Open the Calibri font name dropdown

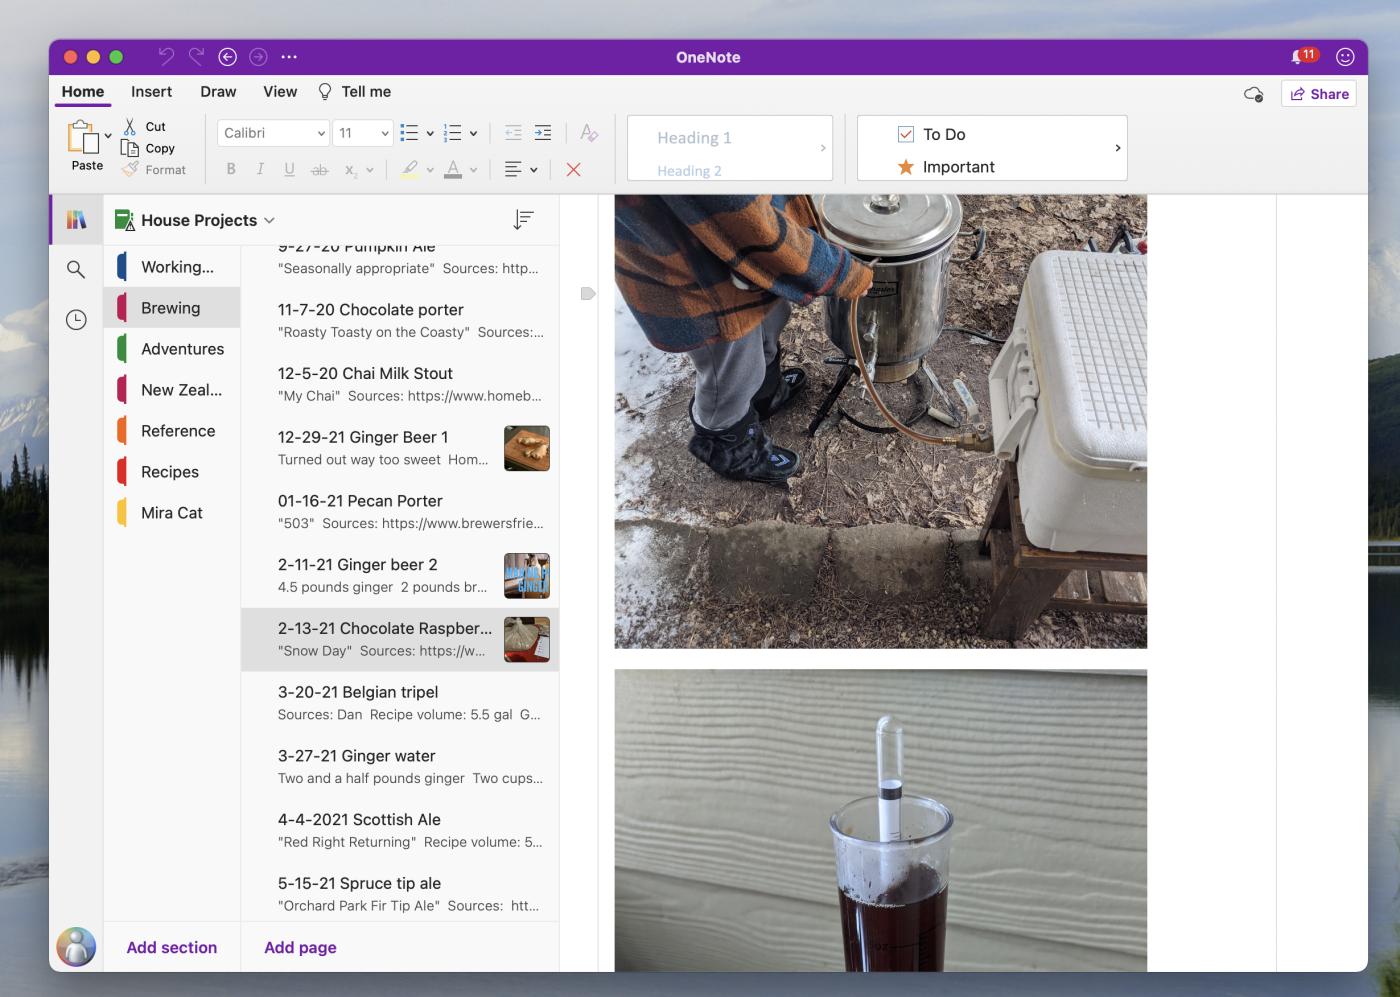click(273, 132)
